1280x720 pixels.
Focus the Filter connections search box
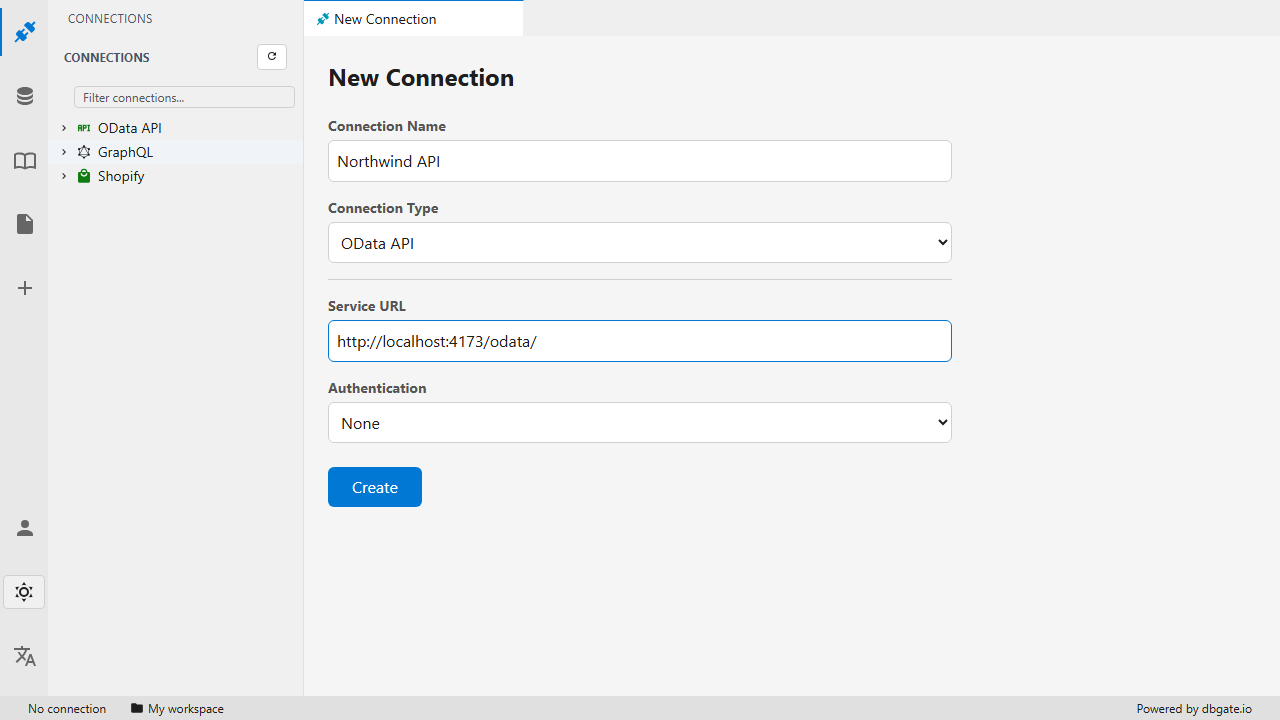tap(184, 97)
